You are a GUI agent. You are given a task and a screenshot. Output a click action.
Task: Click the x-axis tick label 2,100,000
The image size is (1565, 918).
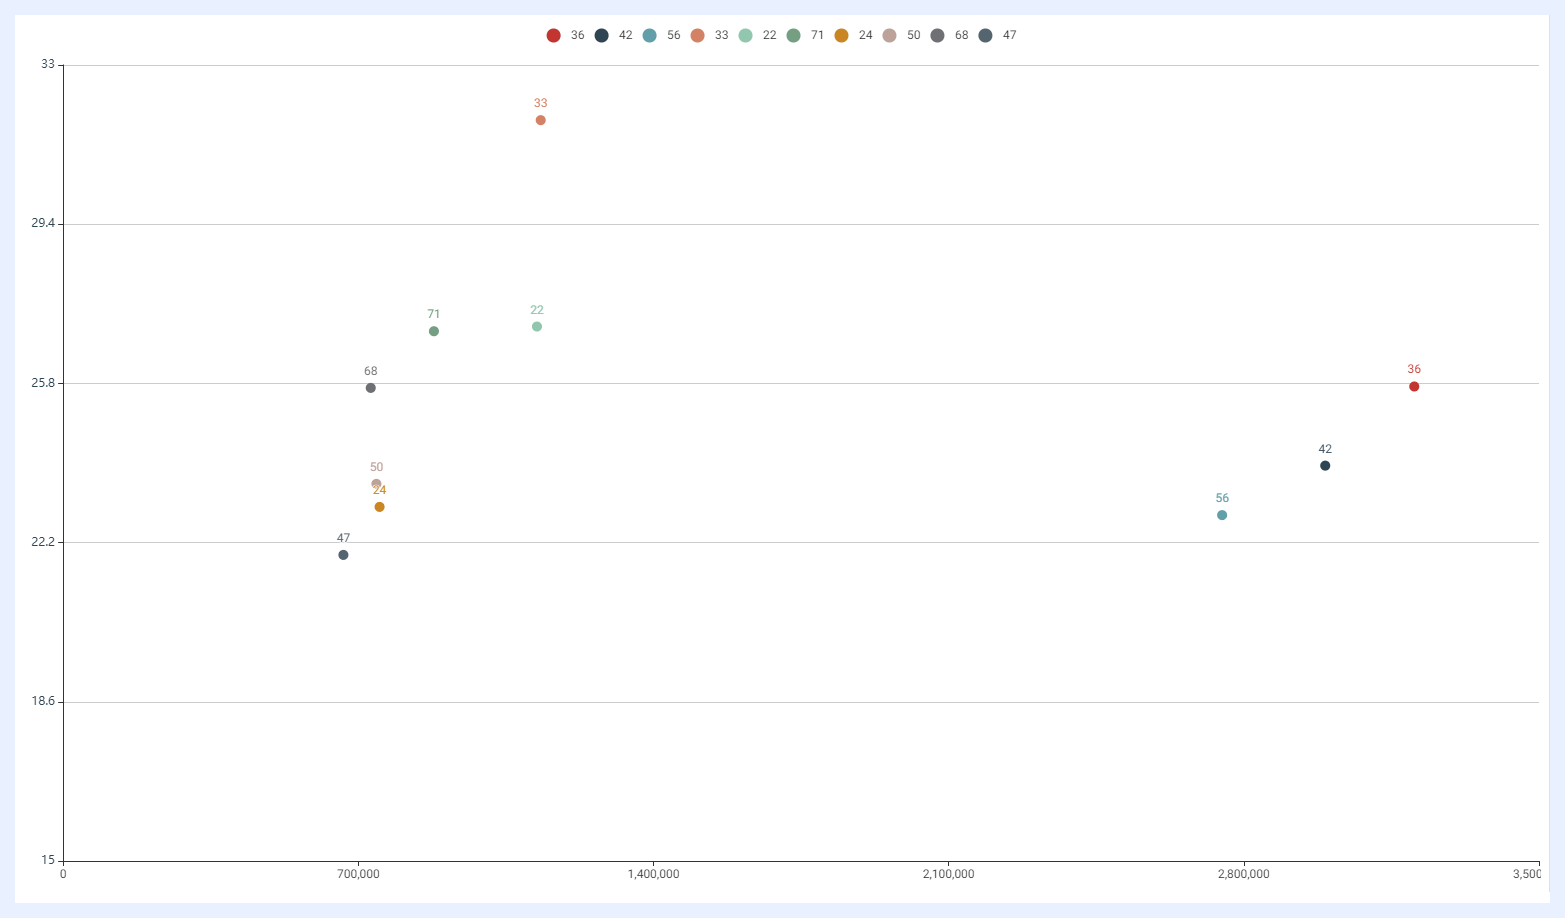[x=948, y=874]
